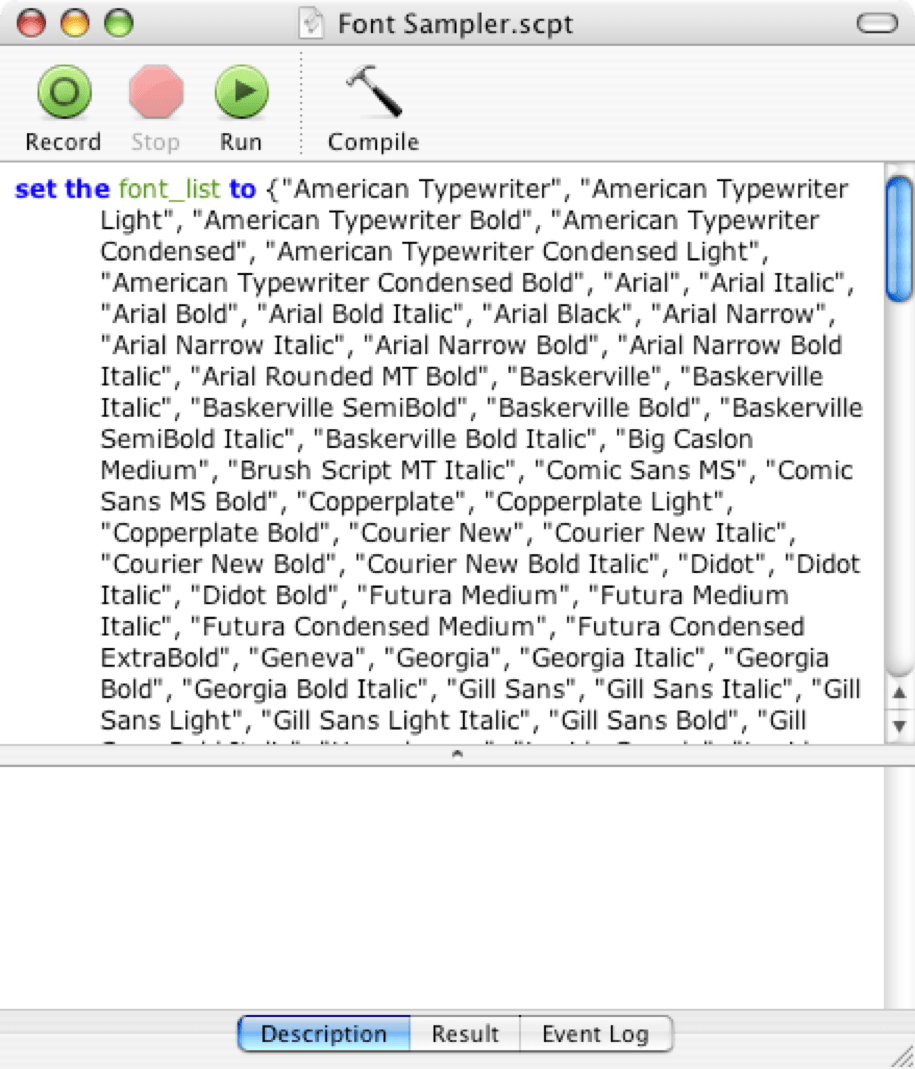Open the Result tab
The height and width of the screenshot is (1069, 915).
click(x=465, y=1034)
